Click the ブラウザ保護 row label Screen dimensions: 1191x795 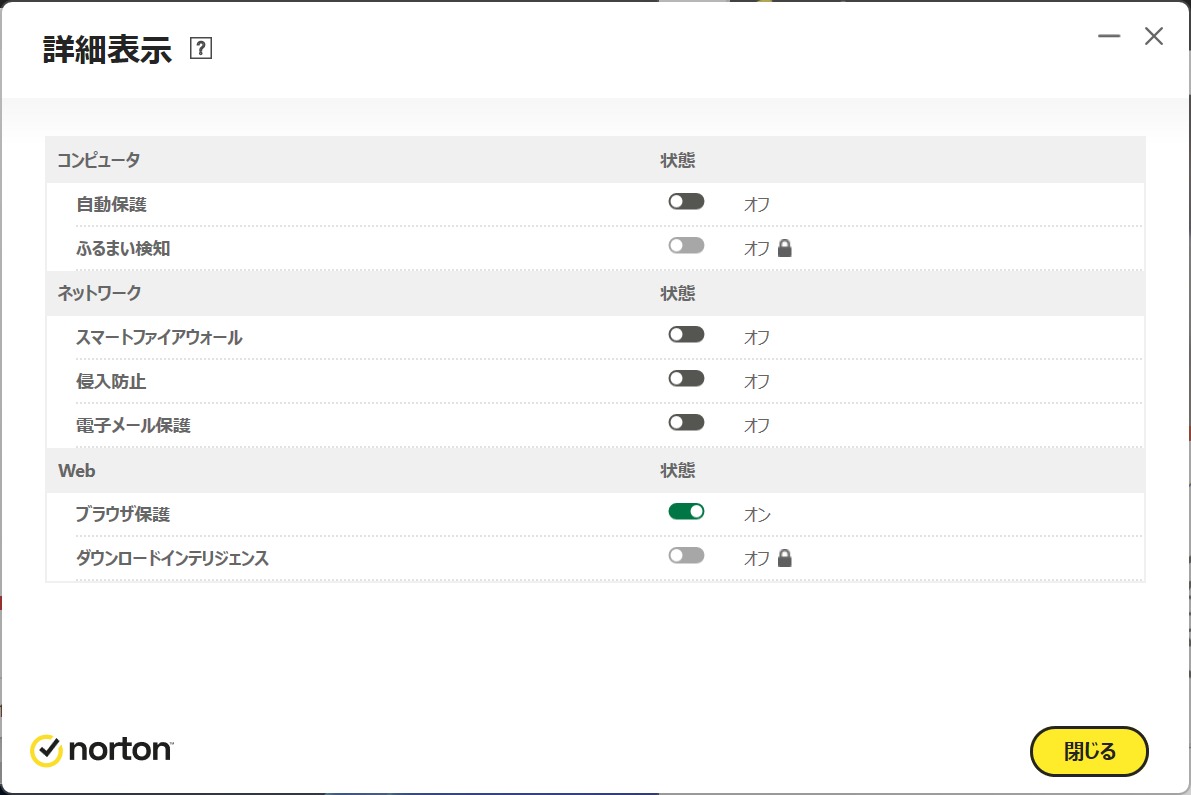tap(123, 514)
